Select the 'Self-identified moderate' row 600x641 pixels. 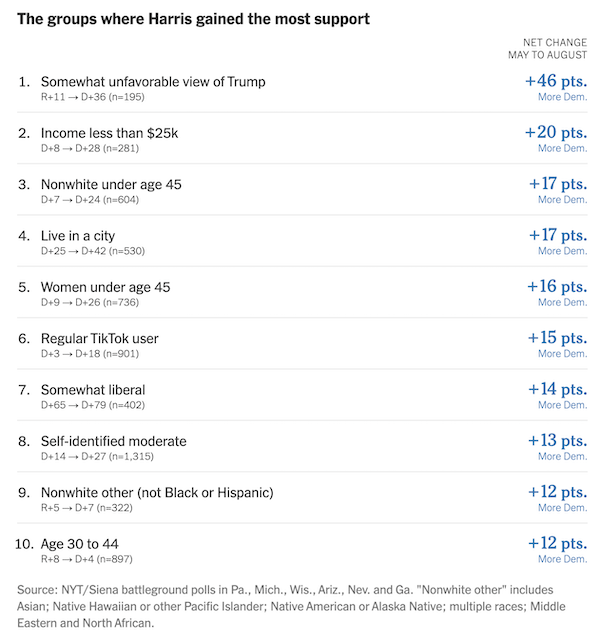[x=302, y=447]
